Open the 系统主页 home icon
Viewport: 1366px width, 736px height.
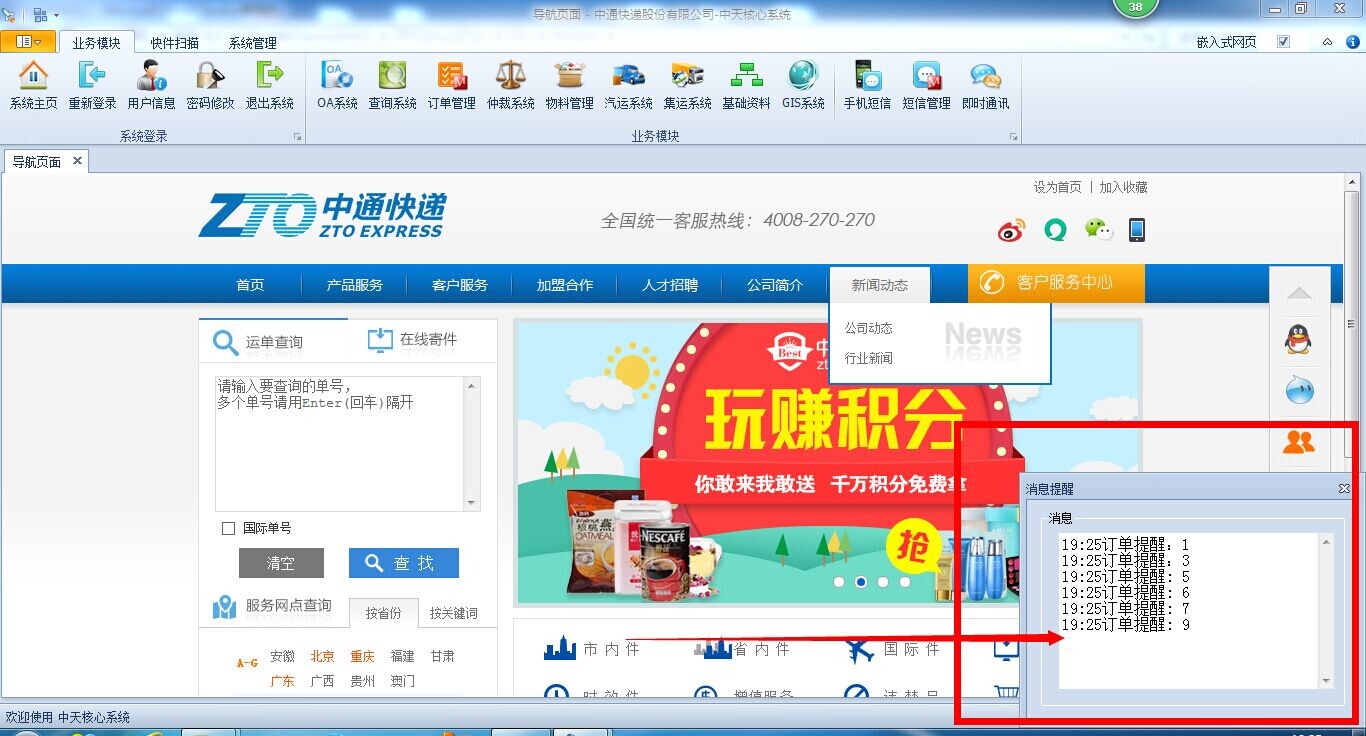coord(33,85)
